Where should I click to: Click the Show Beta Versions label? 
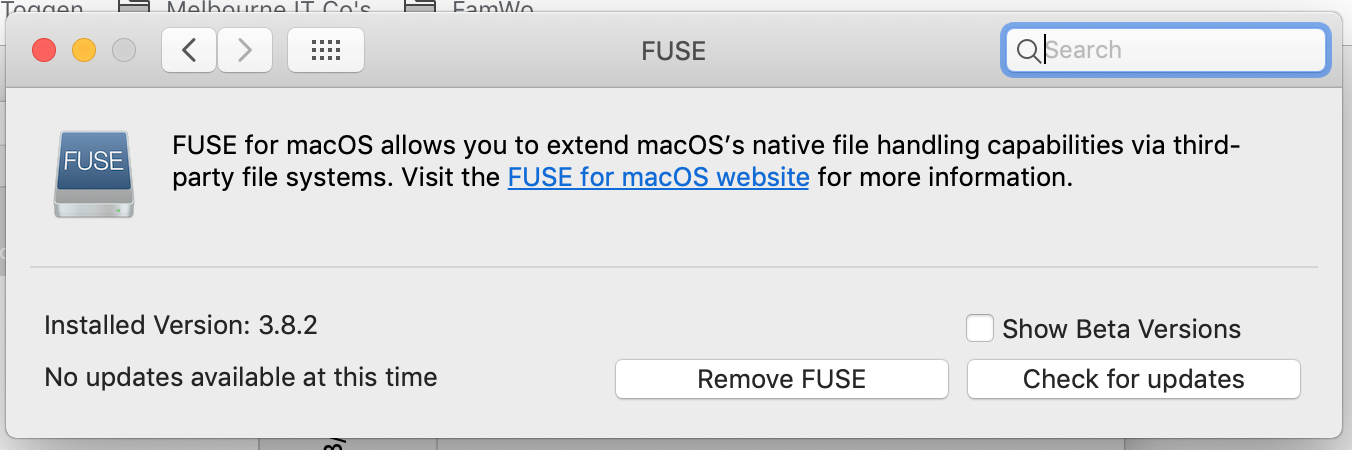[x=1121, y=329]
